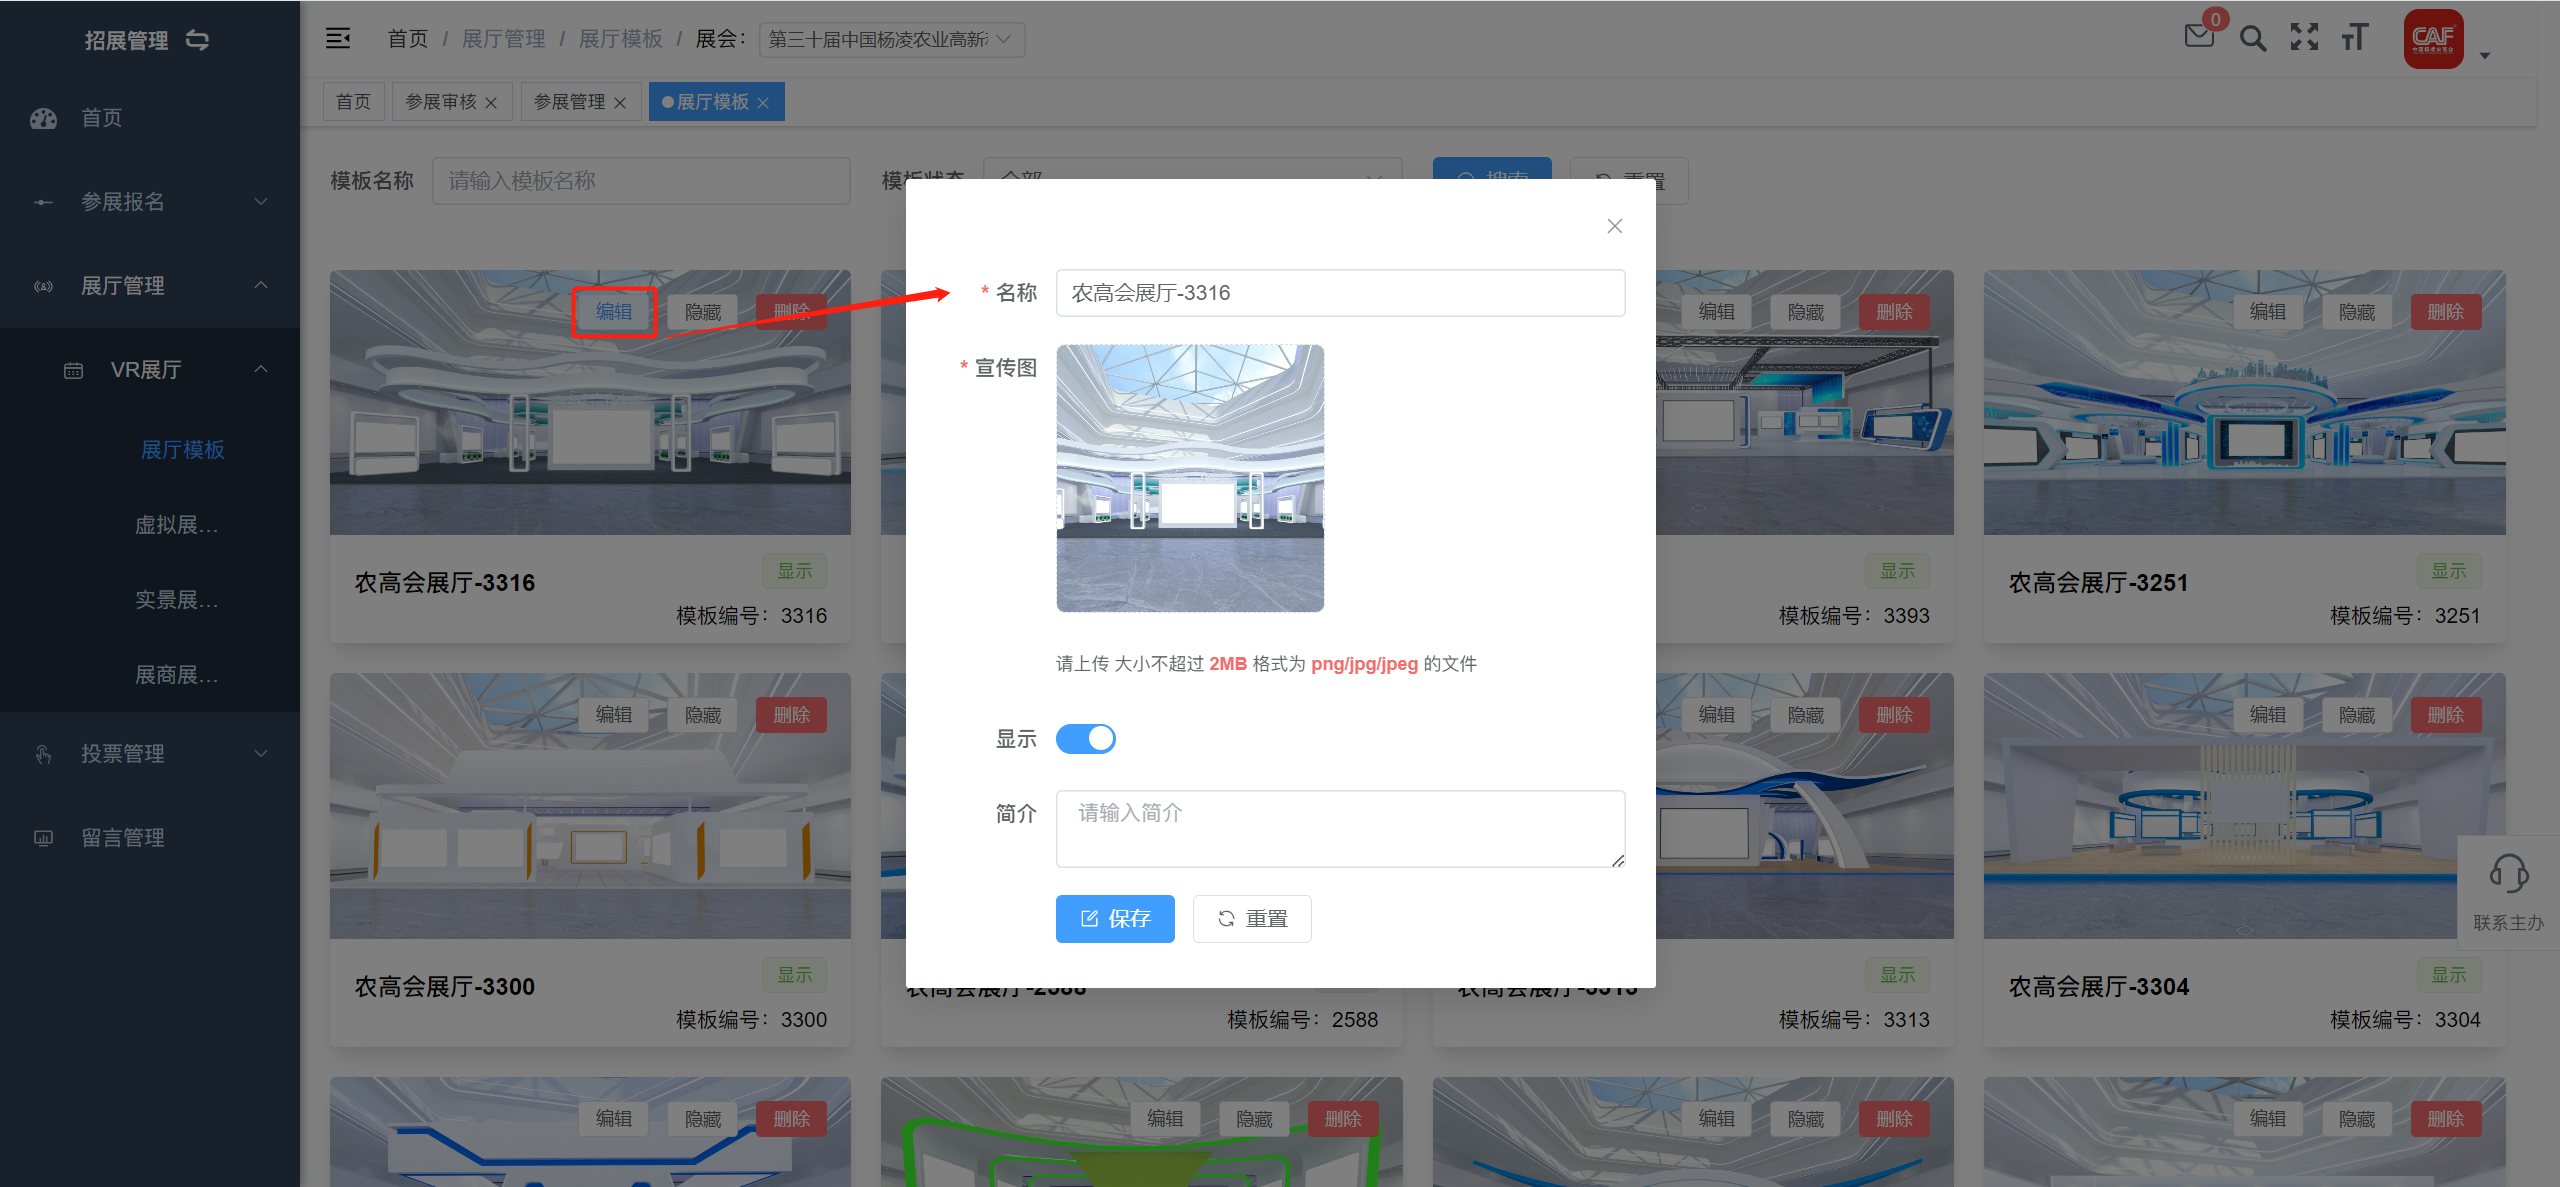The height and width of the screenshot is (1187, 2560).
Task: Click the 投票管理 sidebar icon
Action: coord(43,754)
